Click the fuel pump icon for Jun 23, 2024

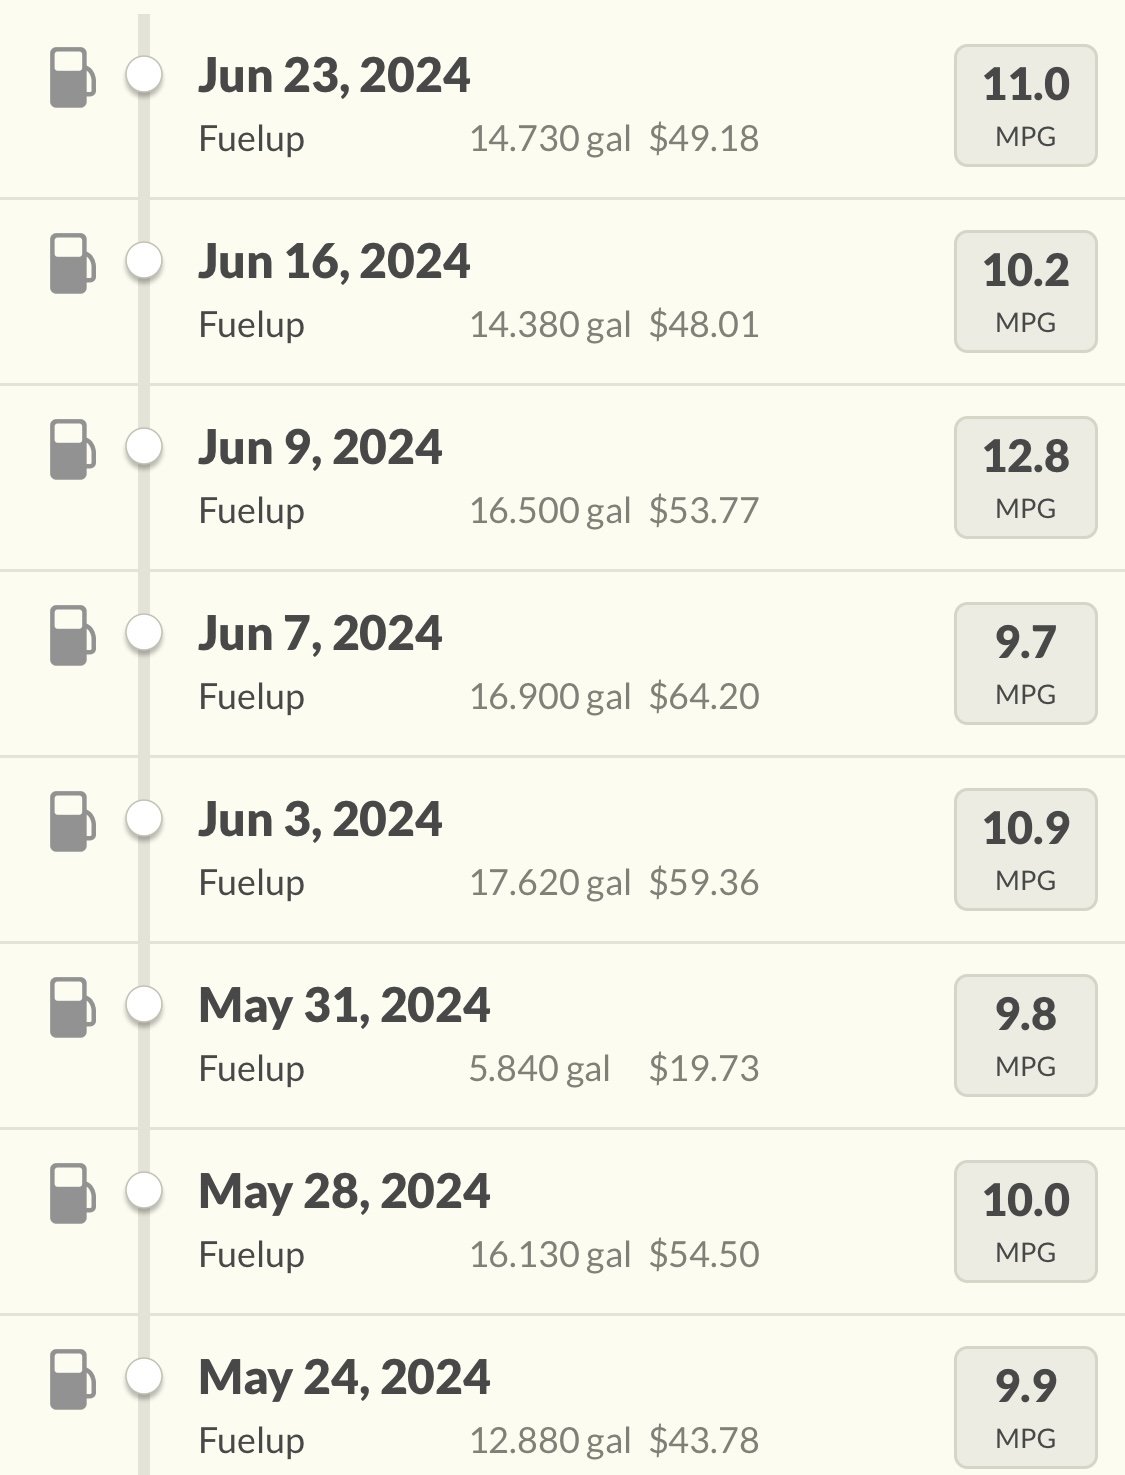click(x=73, y=78)
